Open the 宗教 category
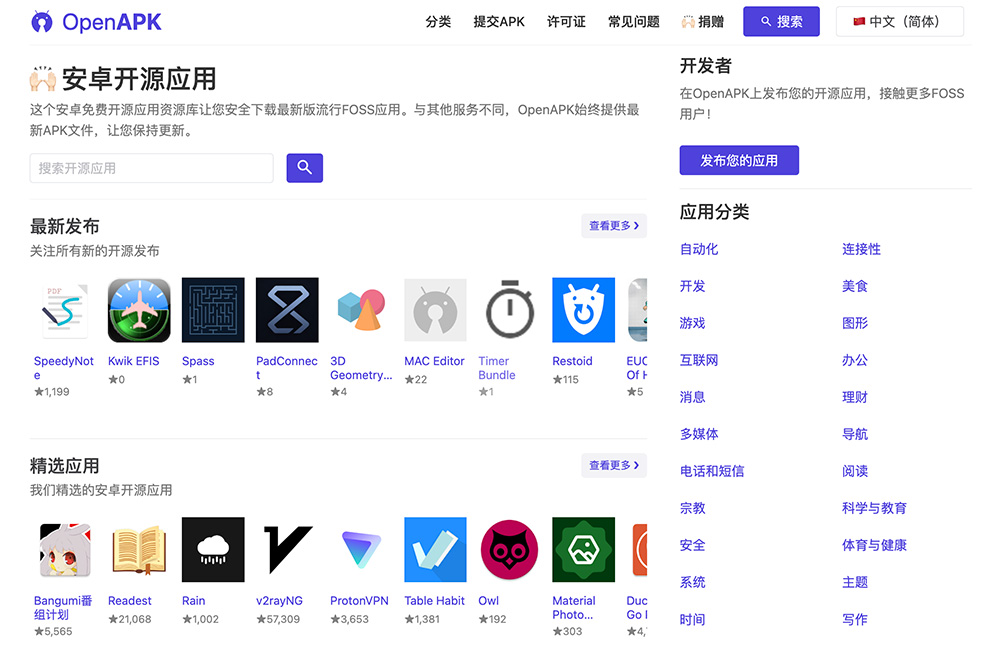 693,508
